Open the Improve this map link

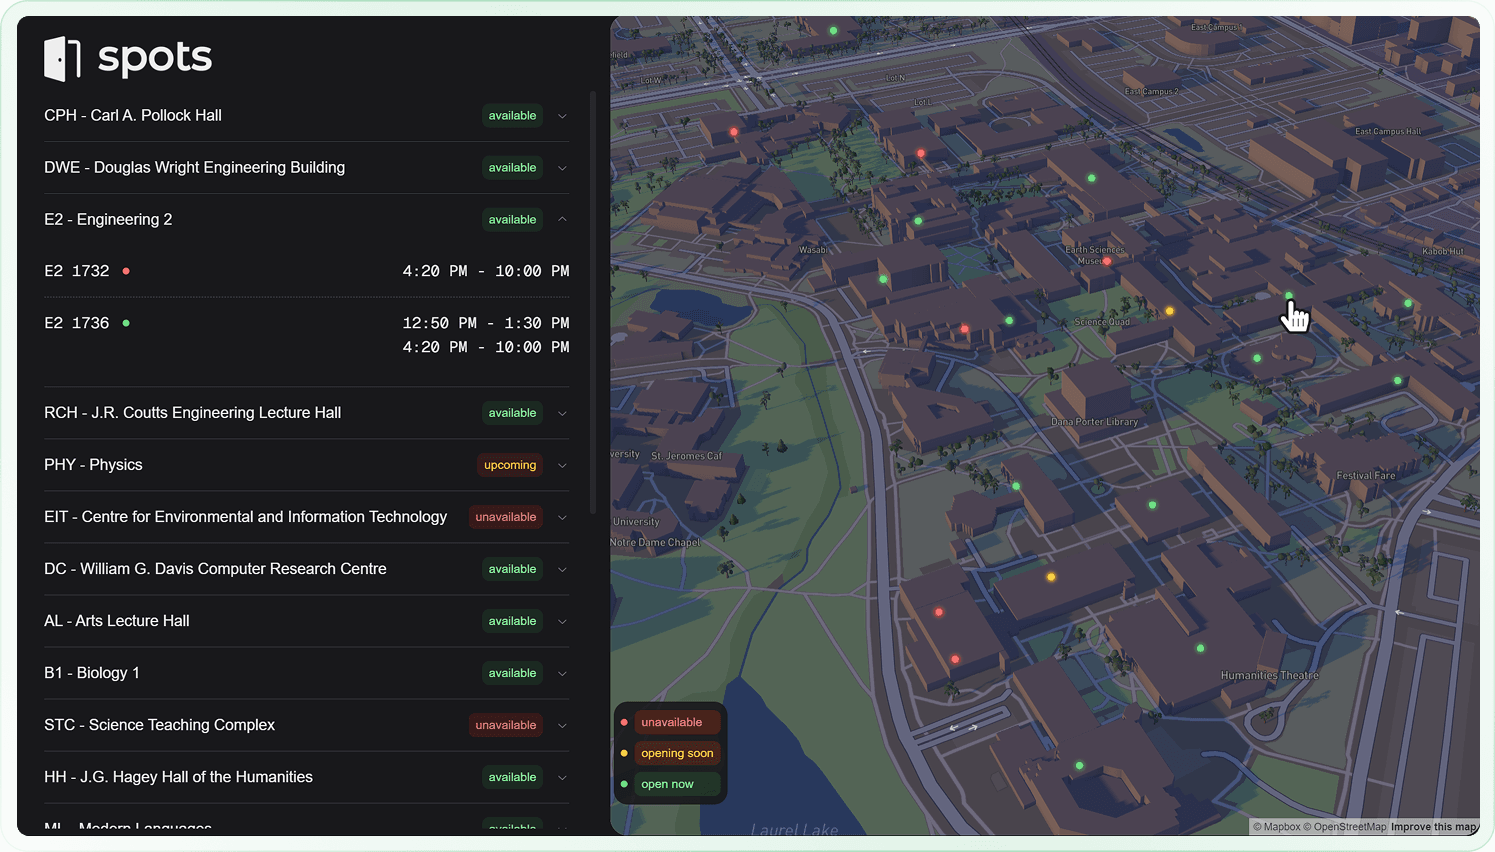(1433, 827)
